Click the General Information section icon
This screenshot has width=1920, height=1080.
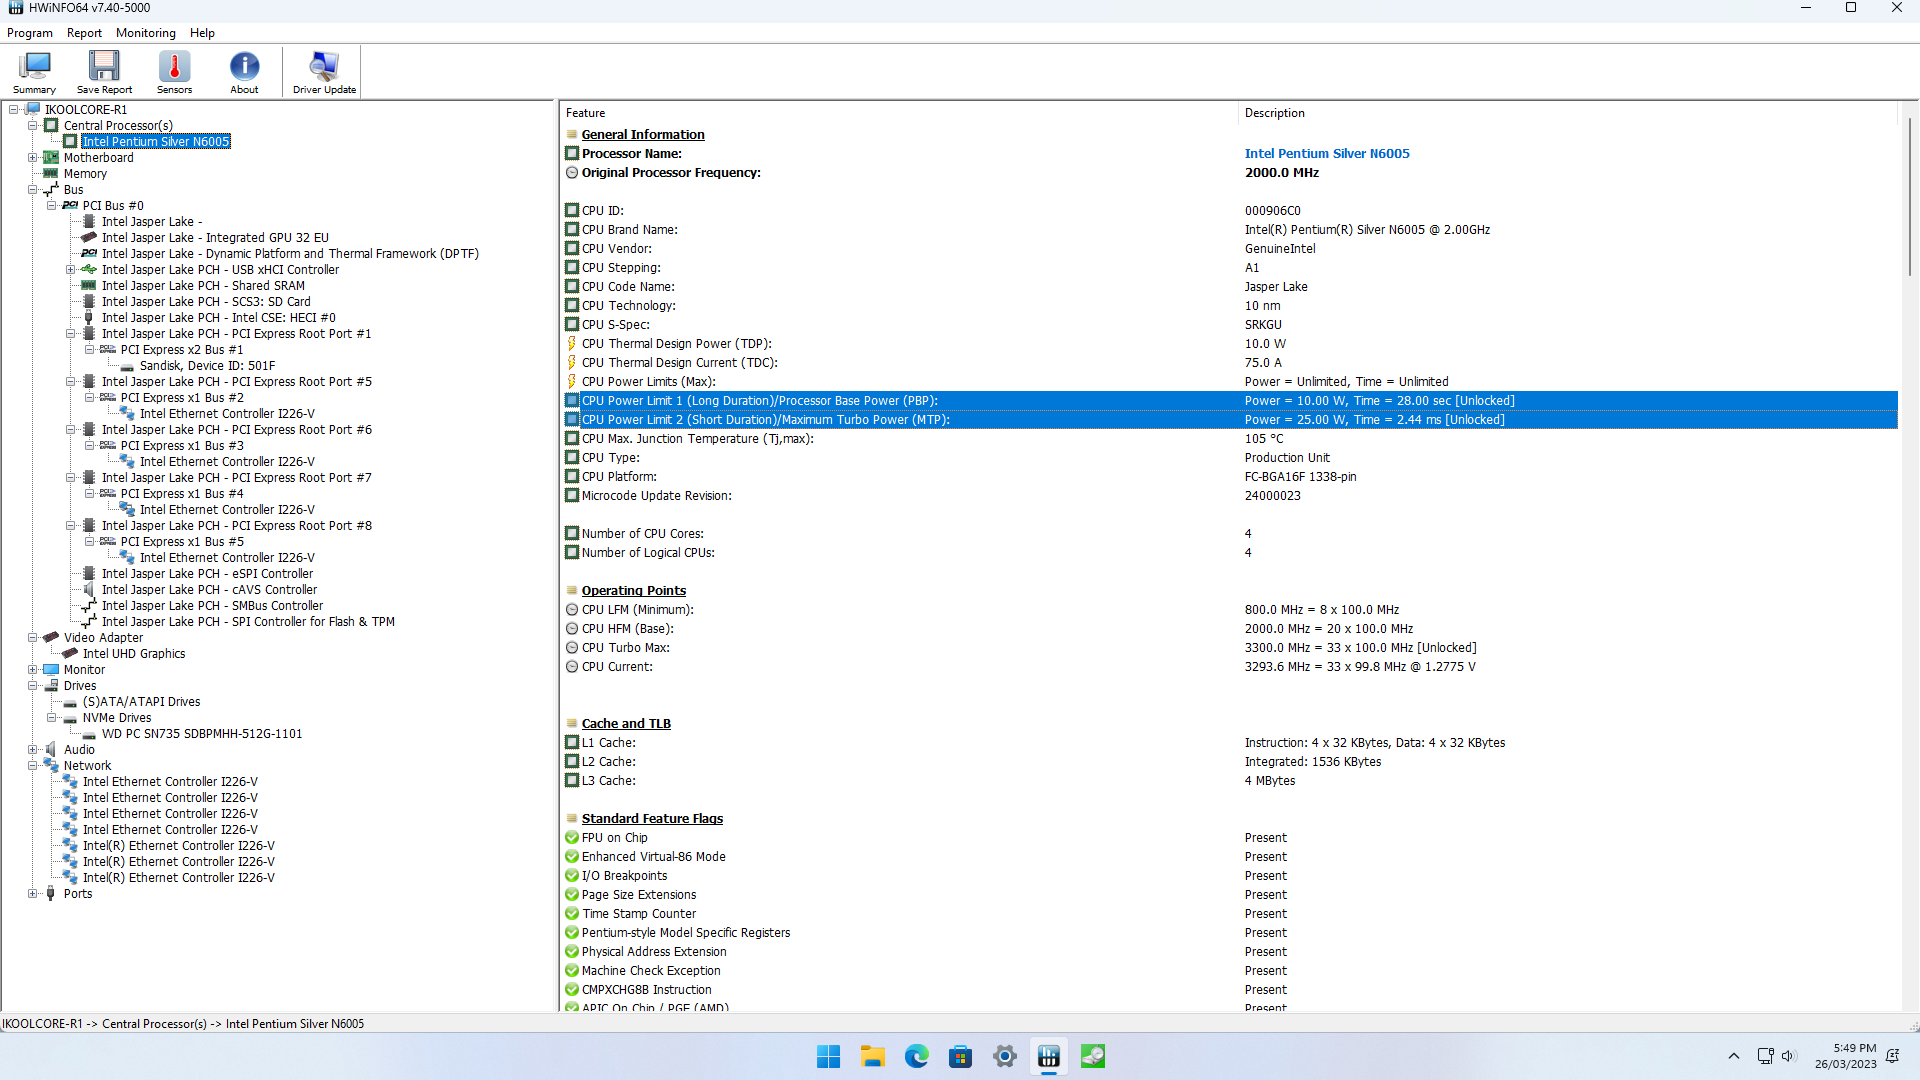click(572, 135)
